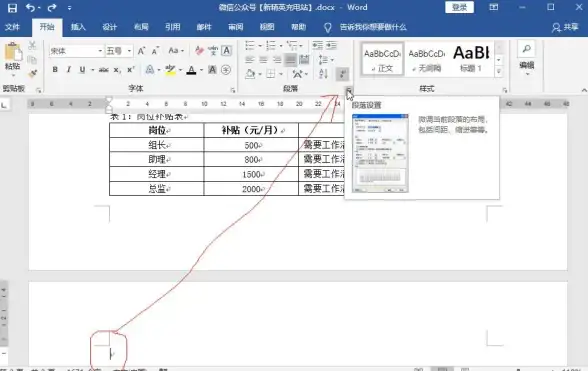Open the customize quick access toolbar menu

(69, 8)
